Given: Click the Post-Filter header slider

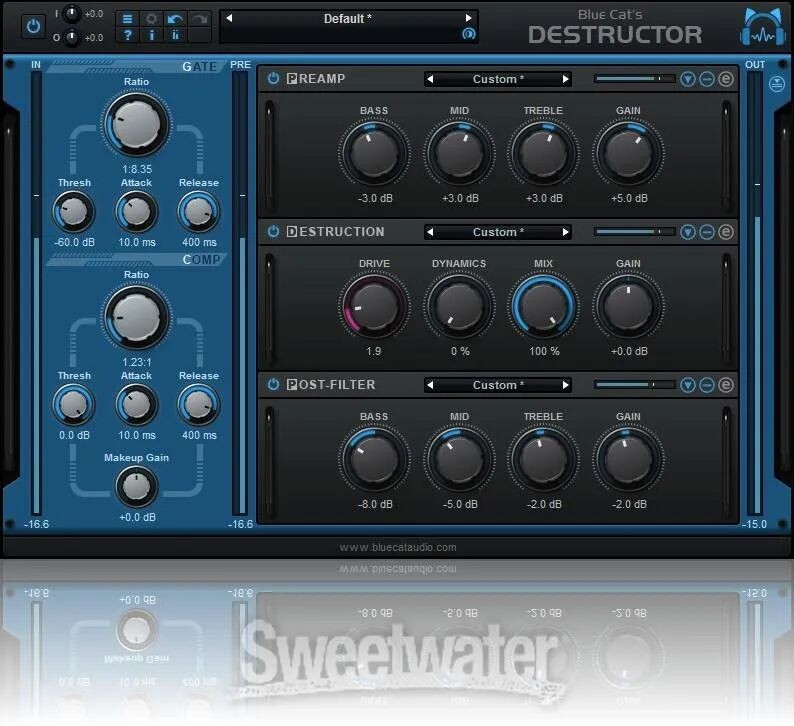Looking at the screenshot, I should [x=634, y=385].
